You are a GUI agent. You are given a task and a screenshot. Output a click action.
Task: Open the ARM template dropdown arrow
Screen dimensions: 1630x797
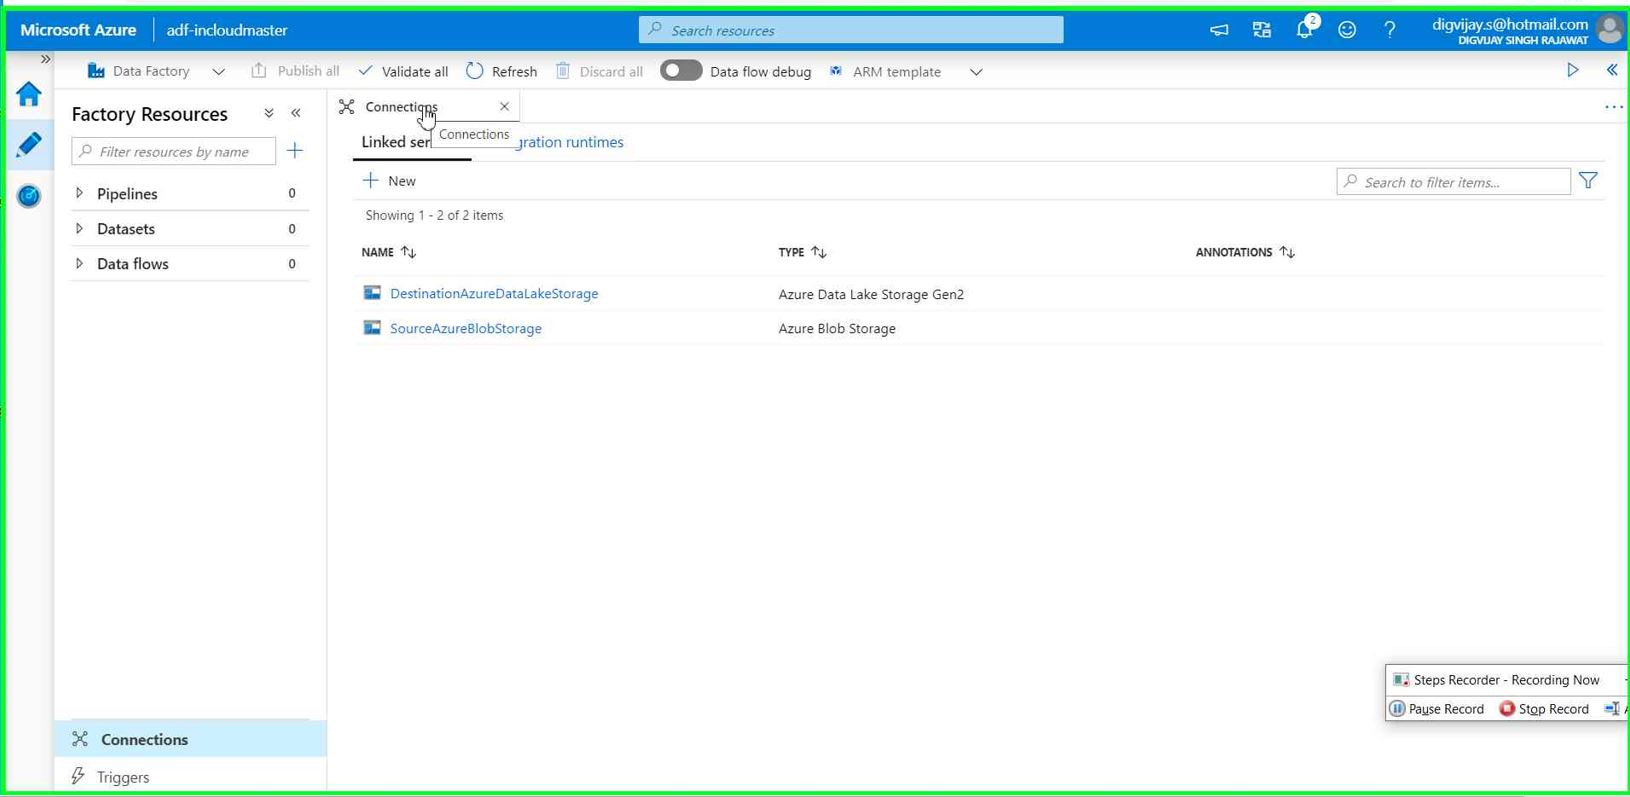coord(976,72)
